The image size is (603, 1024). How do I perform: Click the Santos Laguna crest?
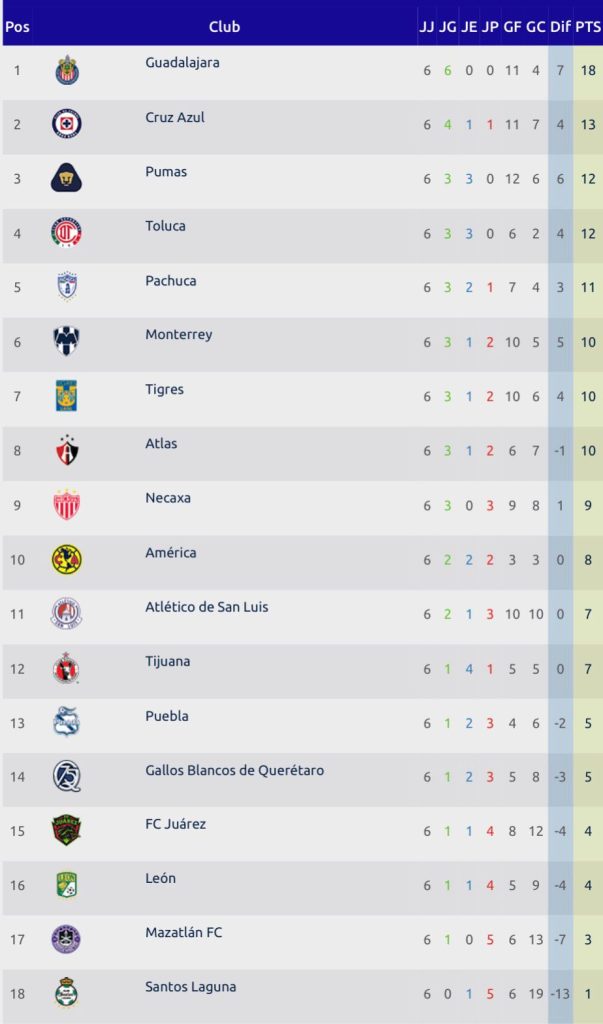(67, 994)
